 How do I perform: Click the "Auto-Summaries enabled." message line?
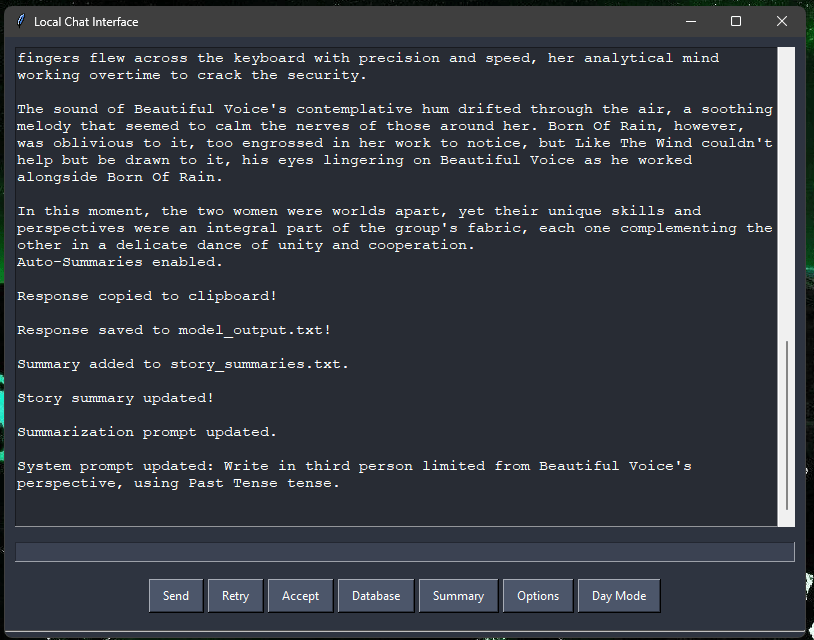click(120, 262)
